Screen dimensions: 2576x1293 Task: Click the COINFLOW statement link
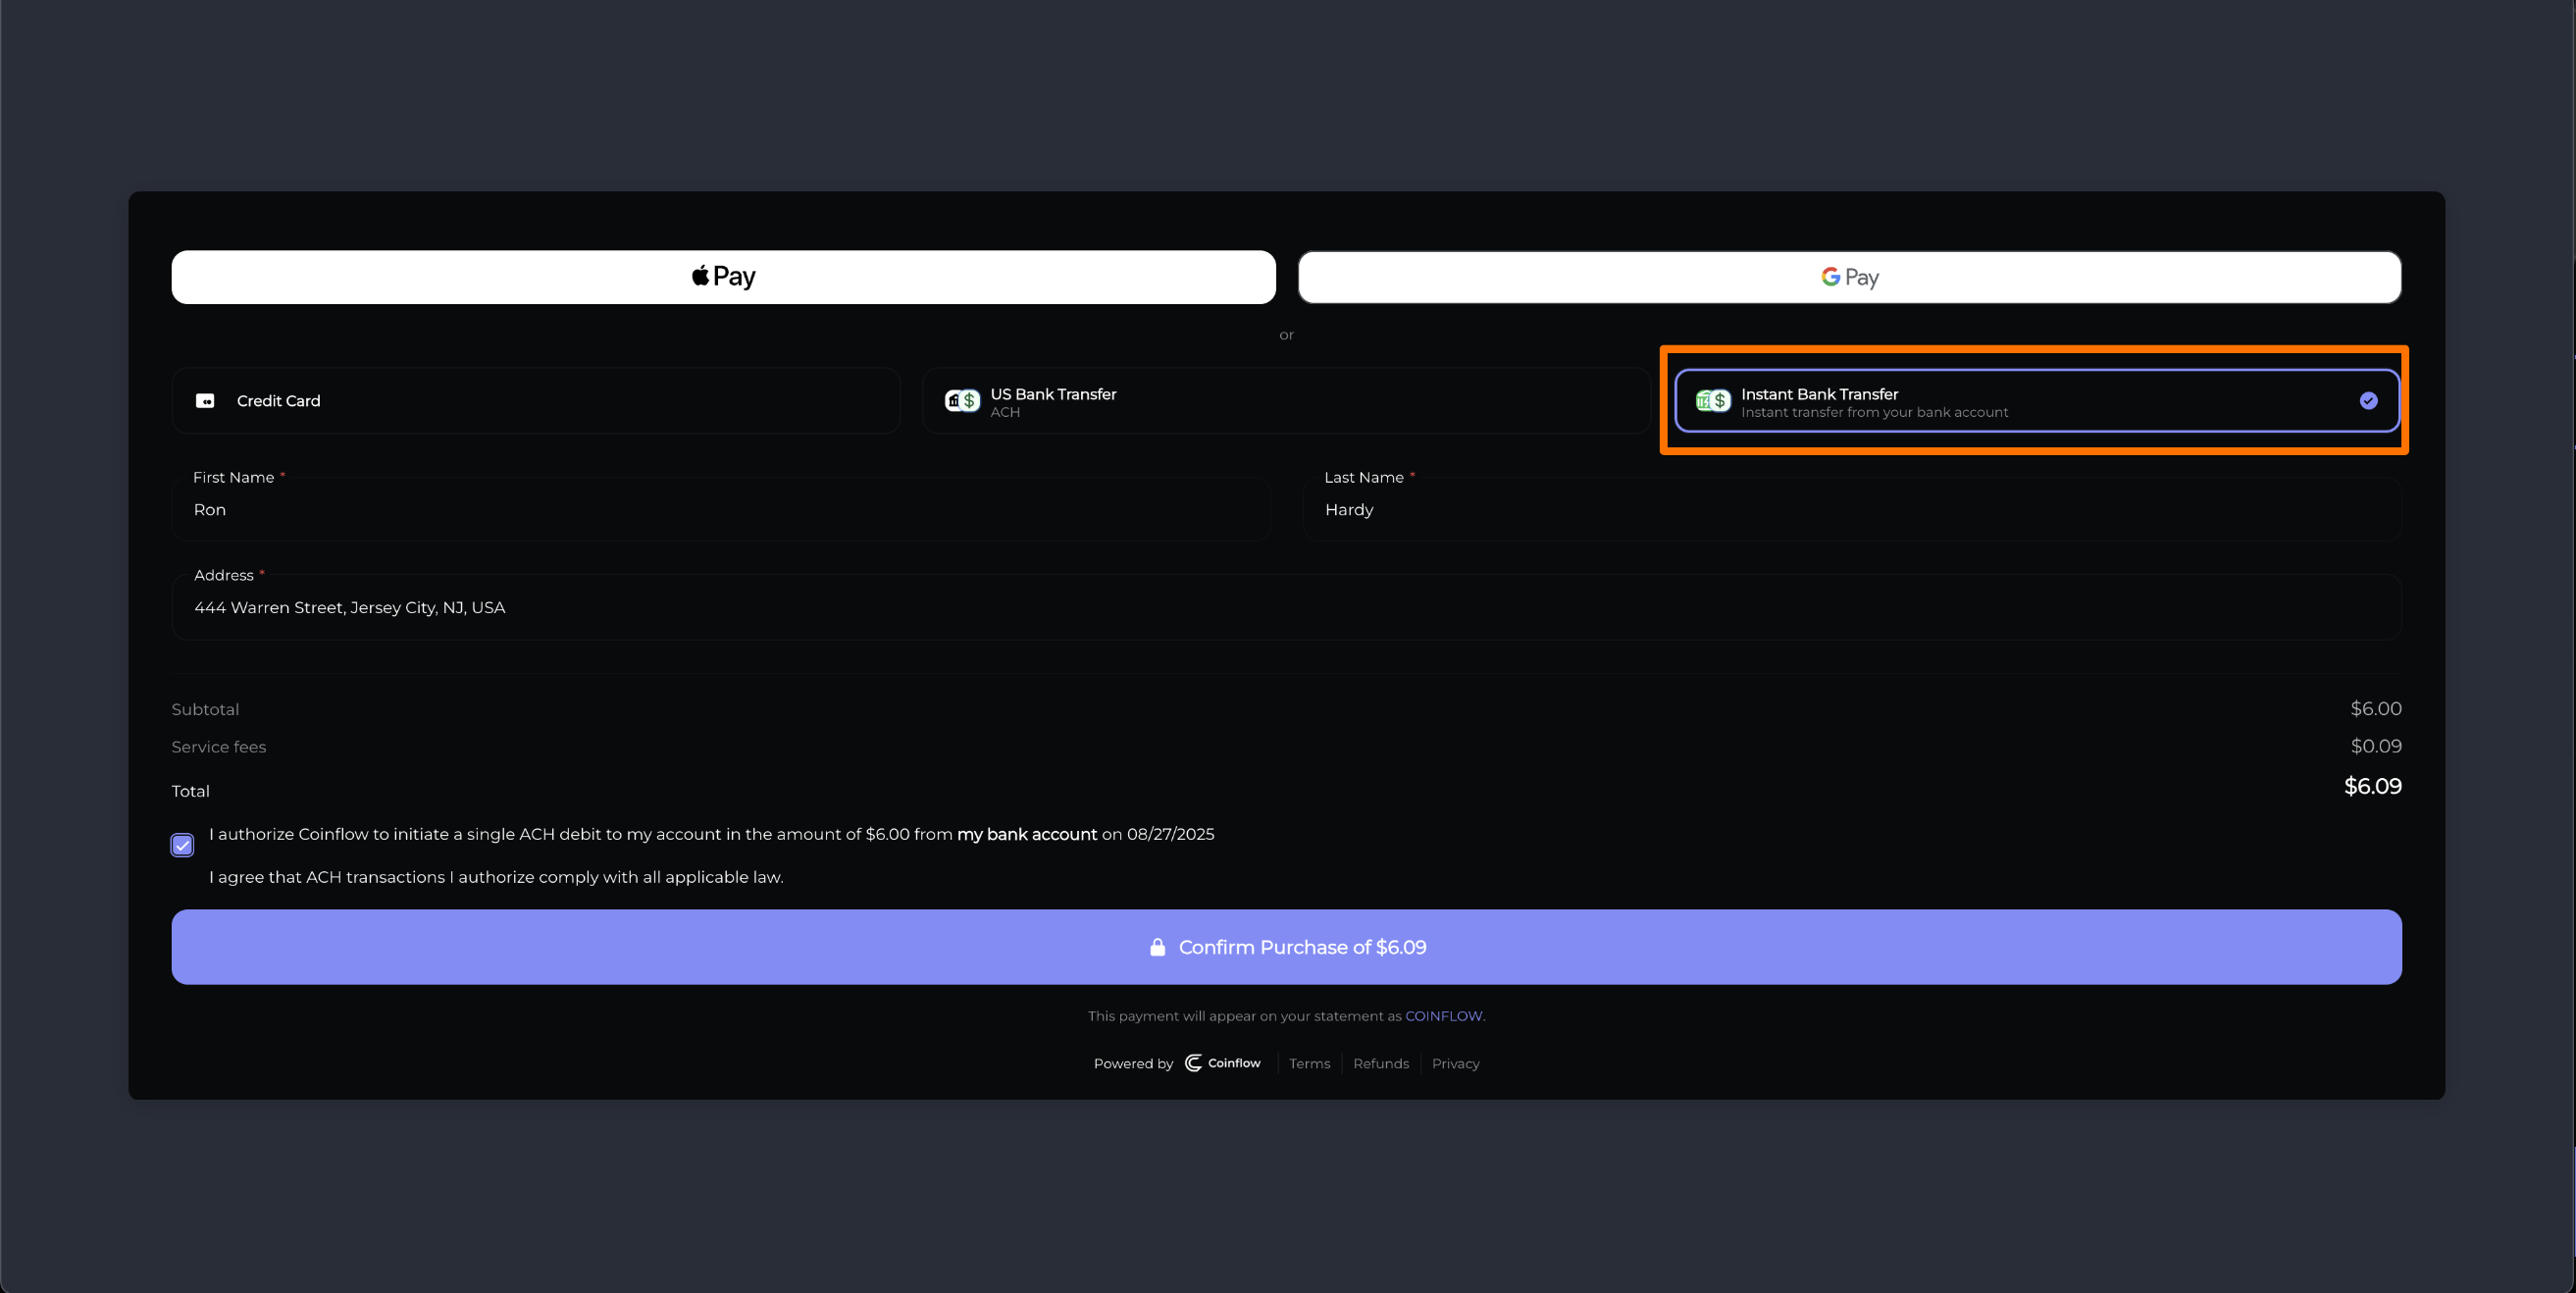tap(1443, 1016)
